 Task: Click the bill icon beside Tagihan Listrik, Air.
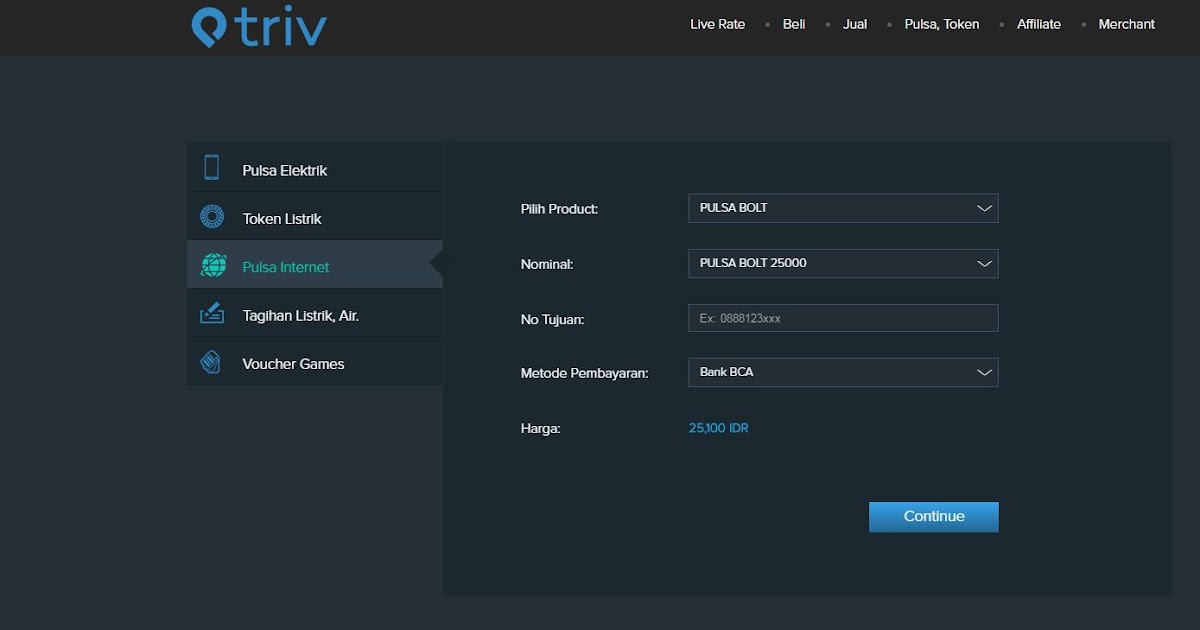[212, 314]
